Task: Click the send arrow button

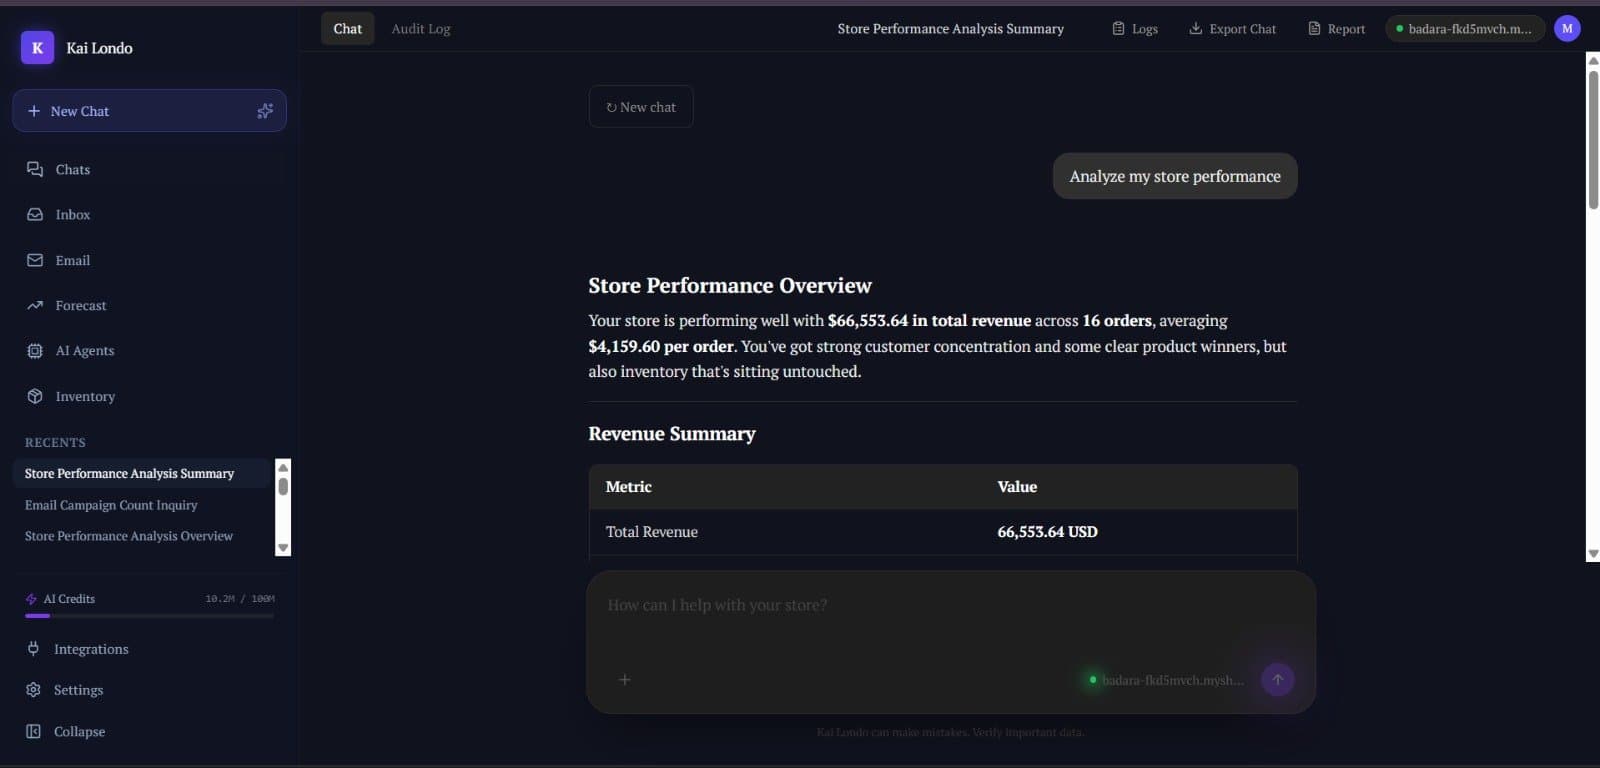Action: [x=1277, y=679]
